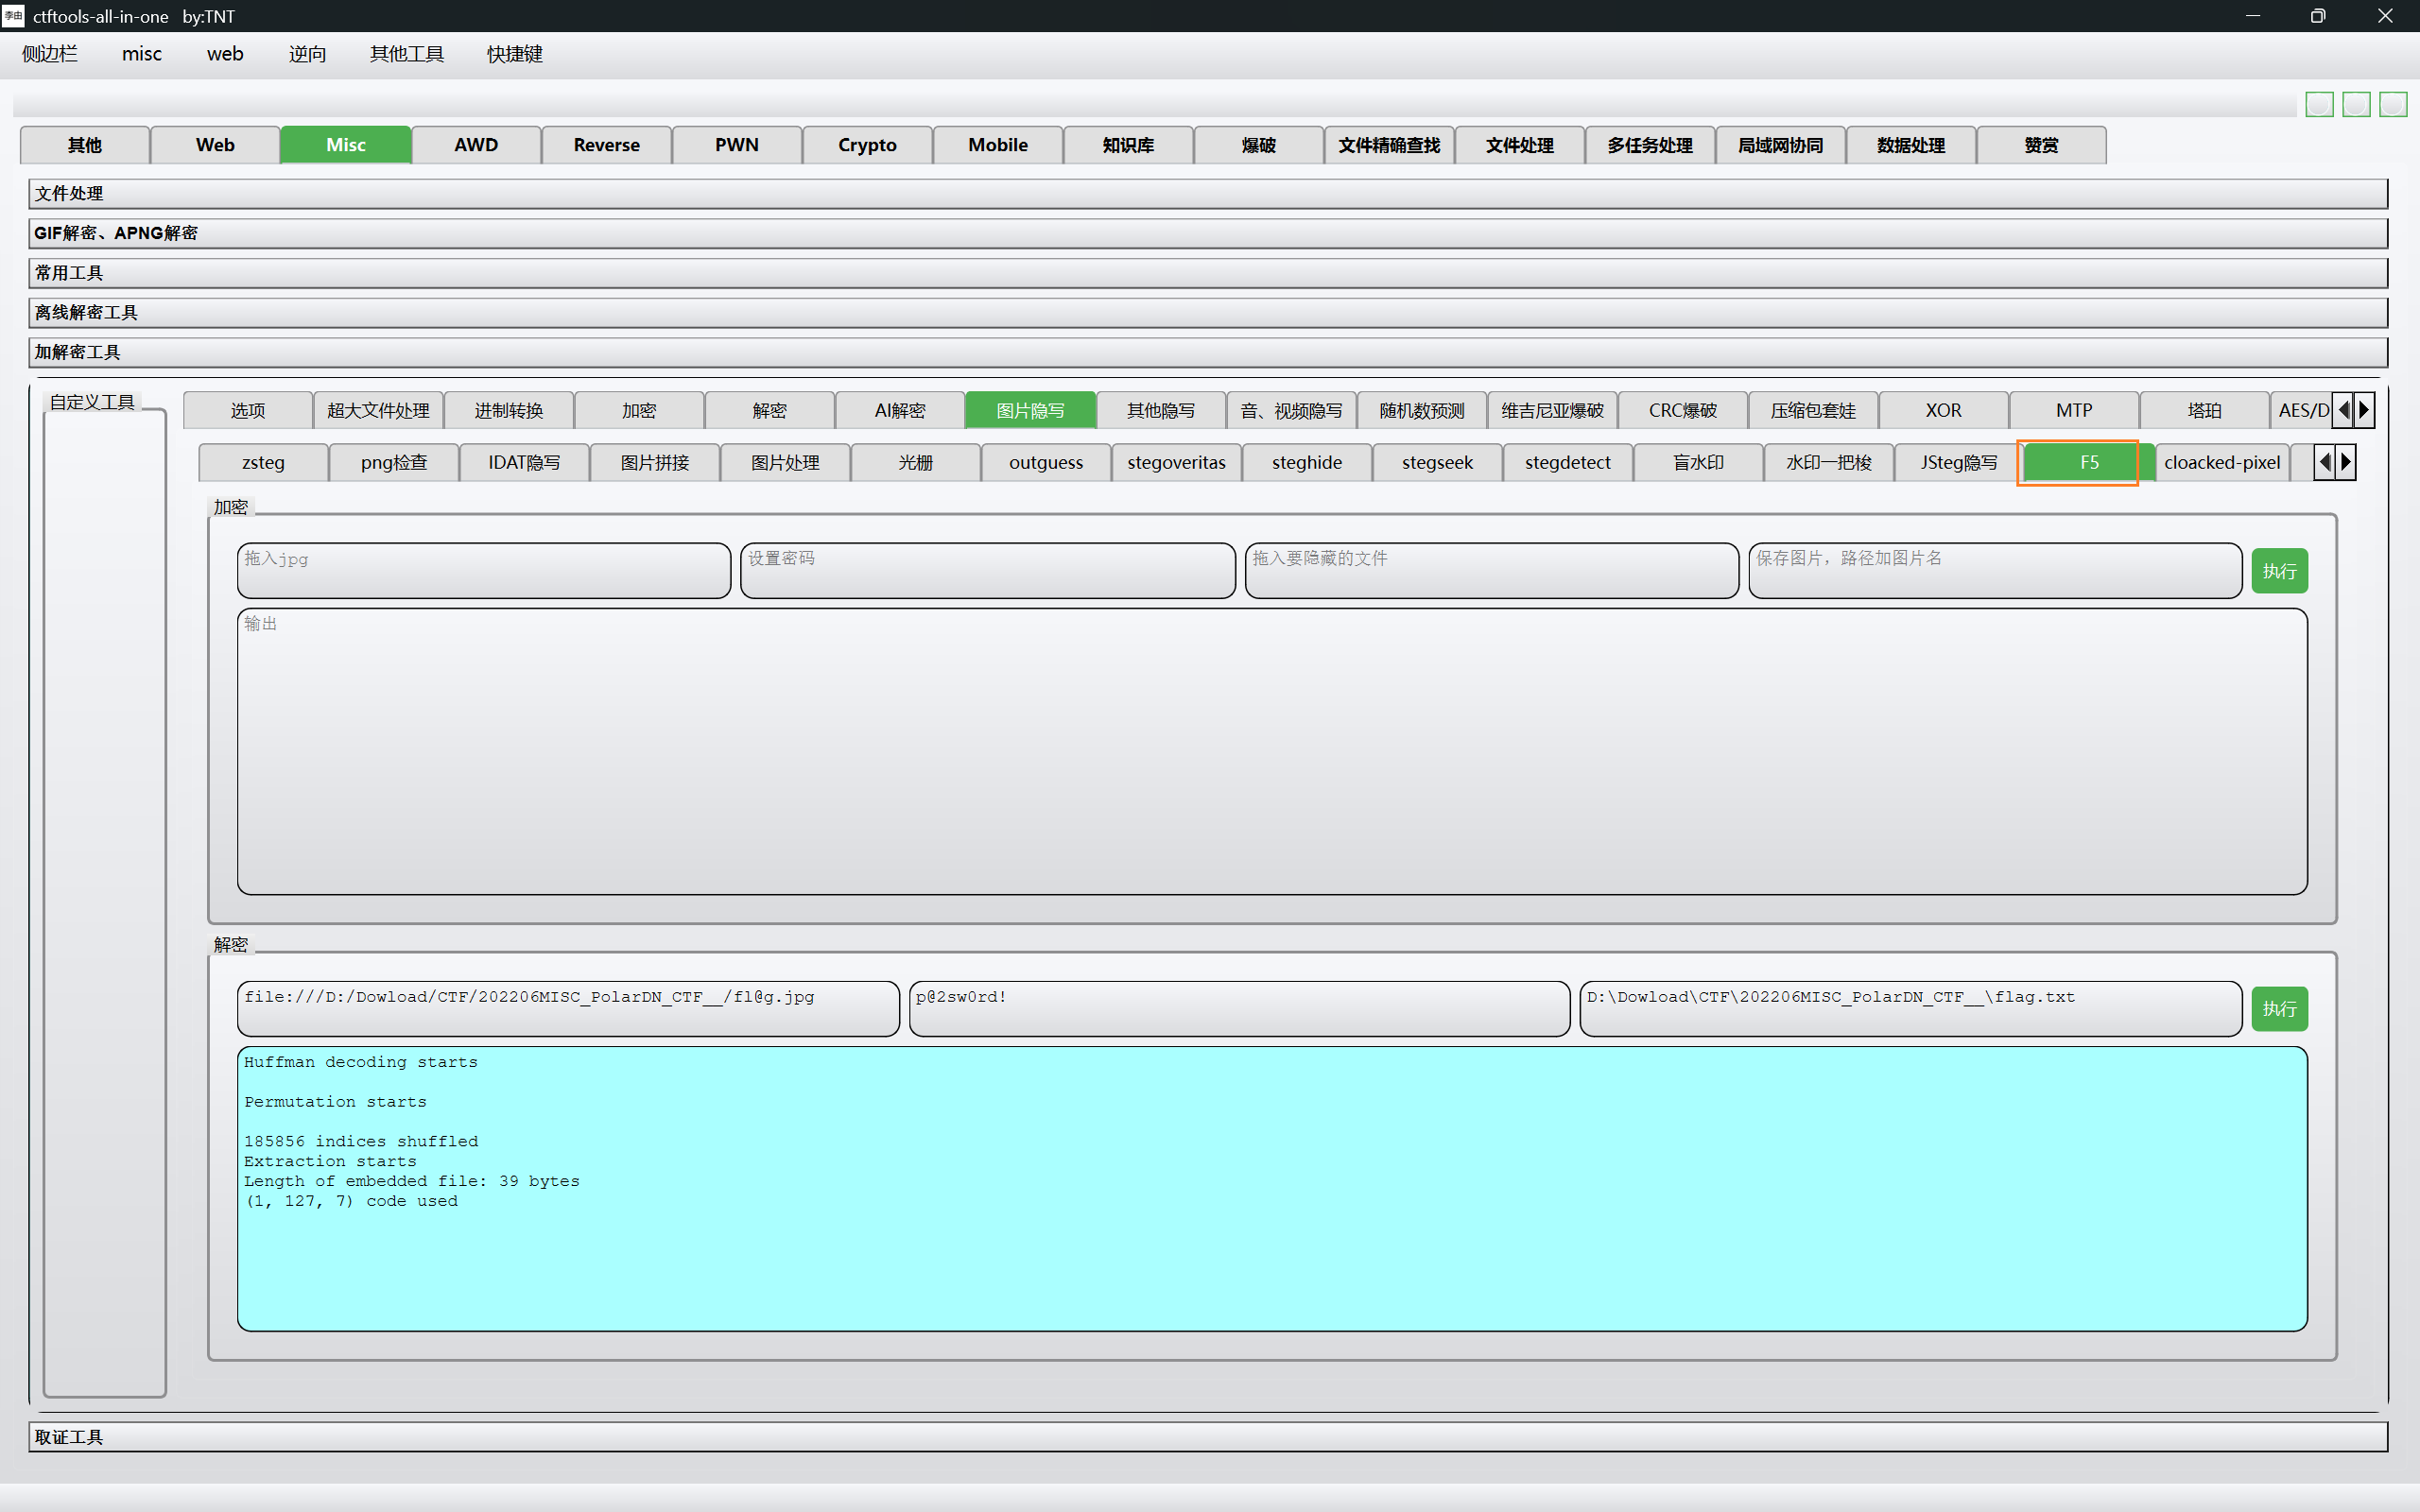Image resolution: width=2420 pixels, height=1512 pixels.
Task: Click the first small square button at top right
Action: [2319, 104]
